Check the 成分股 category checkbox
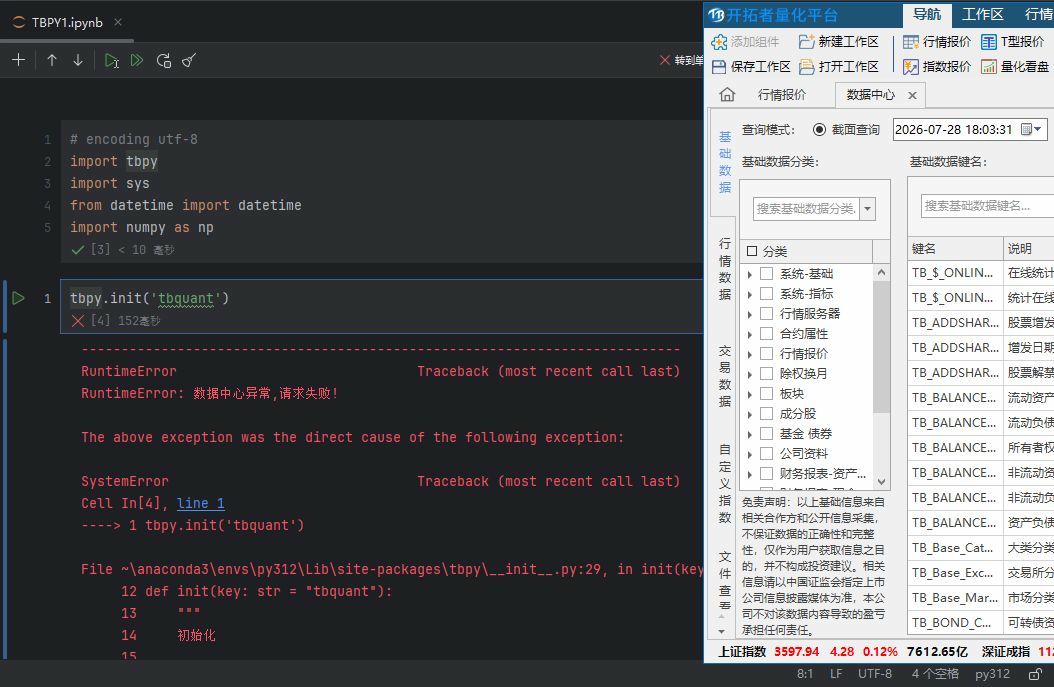The image size is (1054, 687). tap(766, 413)
